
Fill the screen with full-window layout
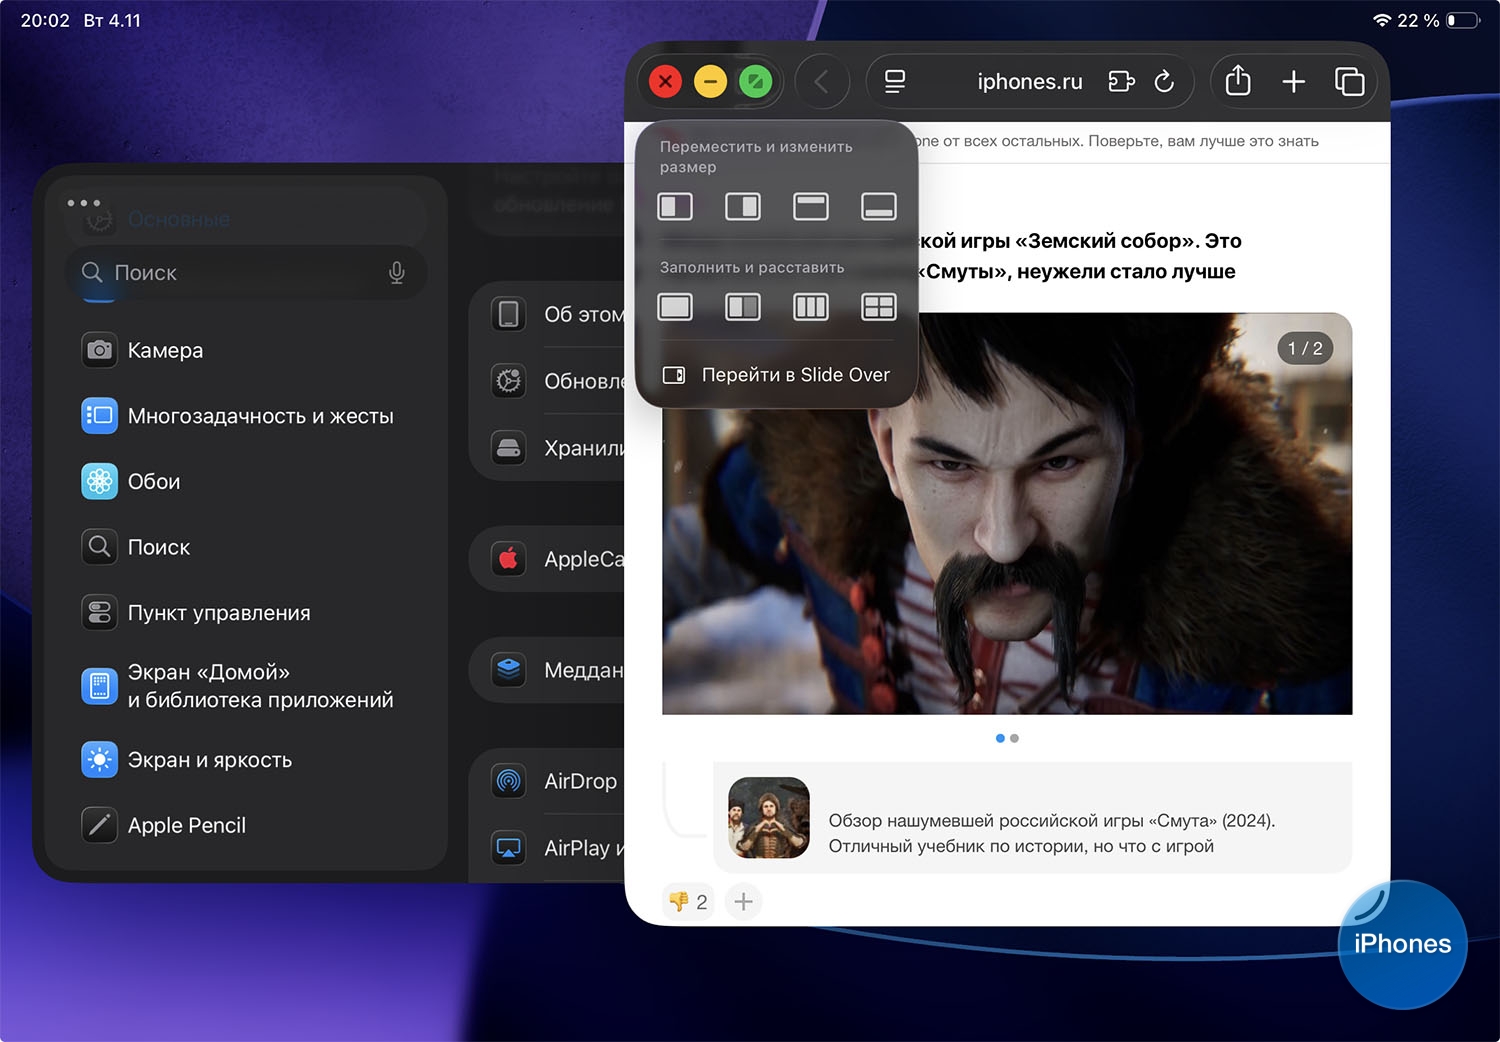(675, 307)
